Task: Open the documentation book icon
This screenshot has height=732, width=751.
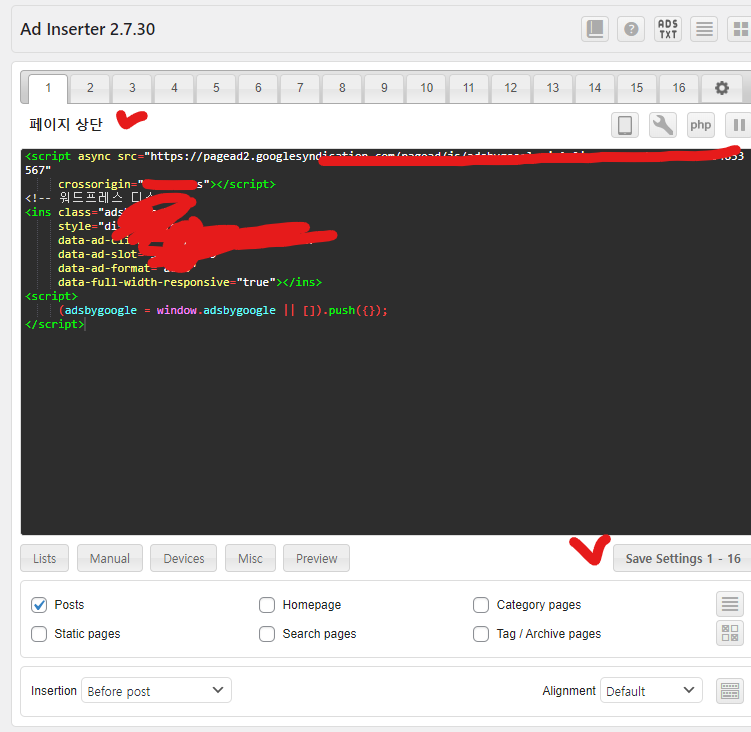Action: 595,29
